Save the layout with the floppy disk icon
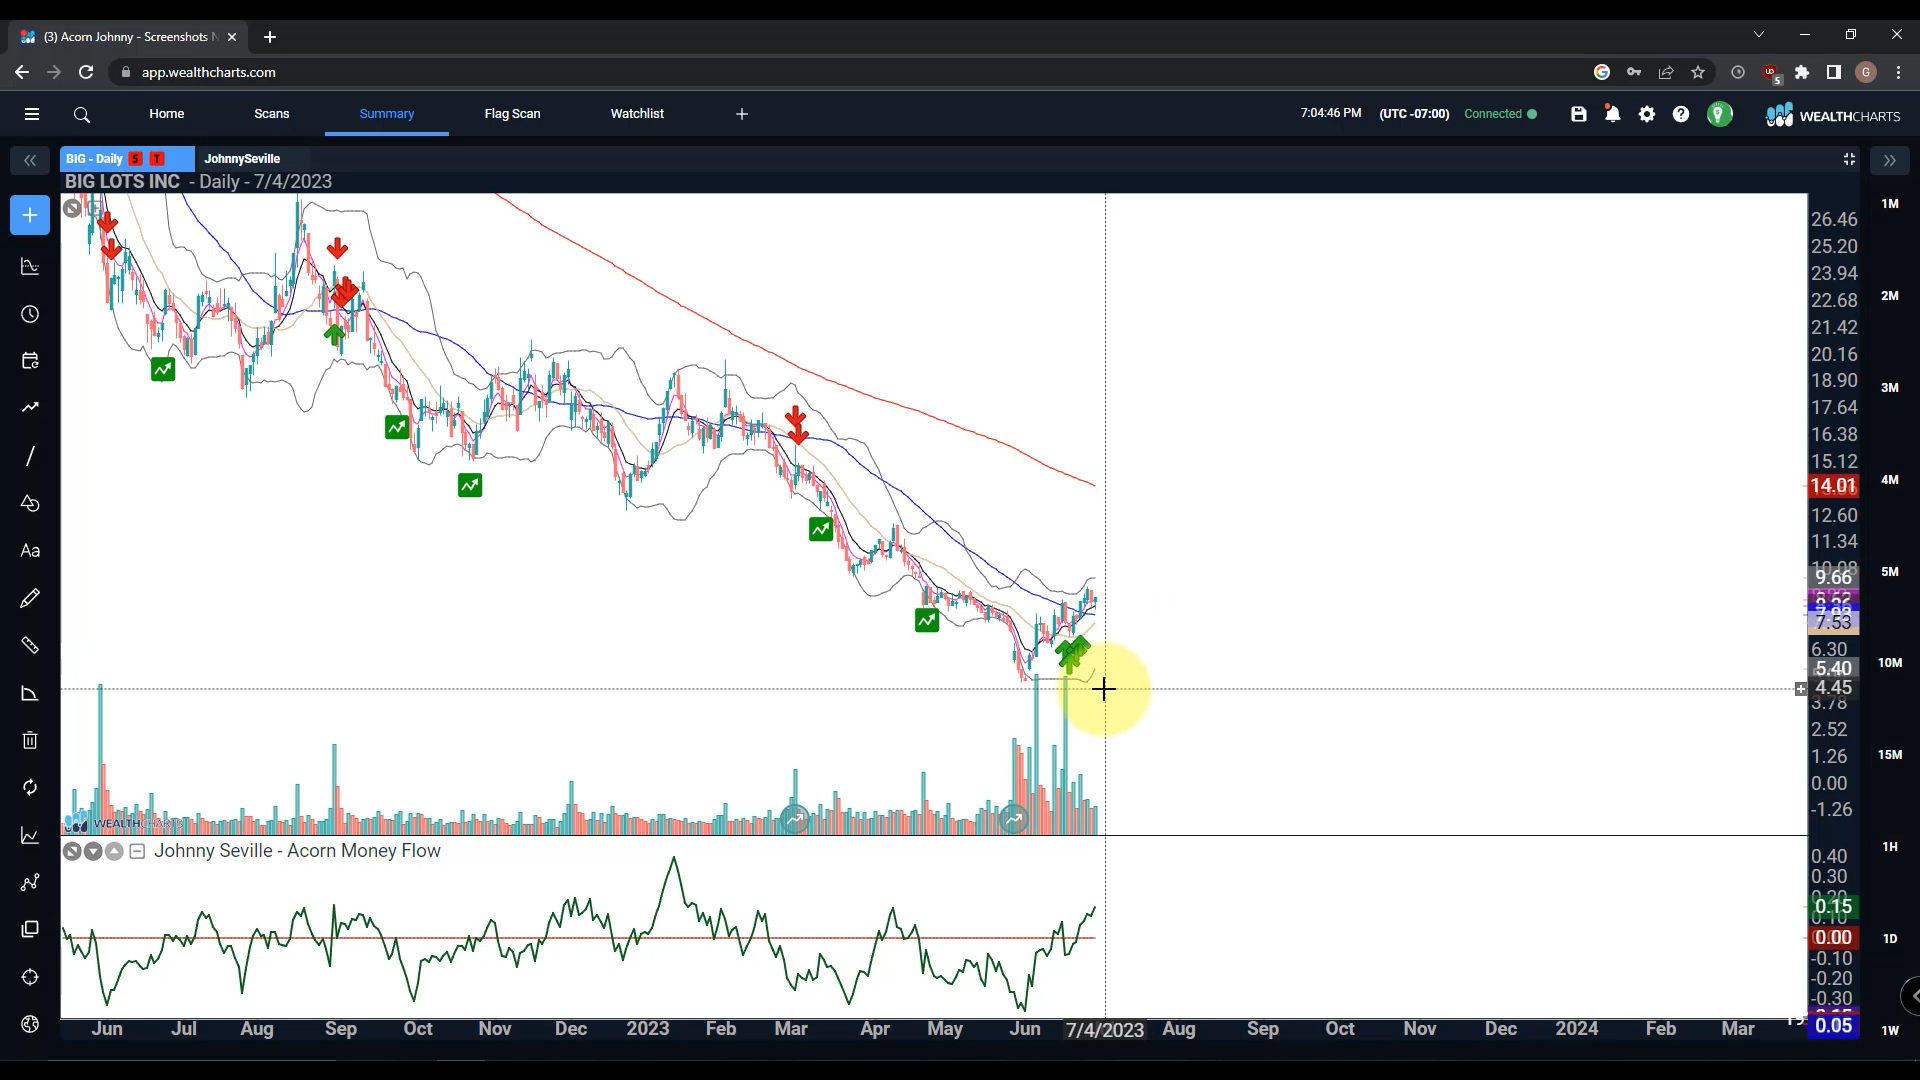Screen dimensions: 1920x1080 pos(1578,114)
